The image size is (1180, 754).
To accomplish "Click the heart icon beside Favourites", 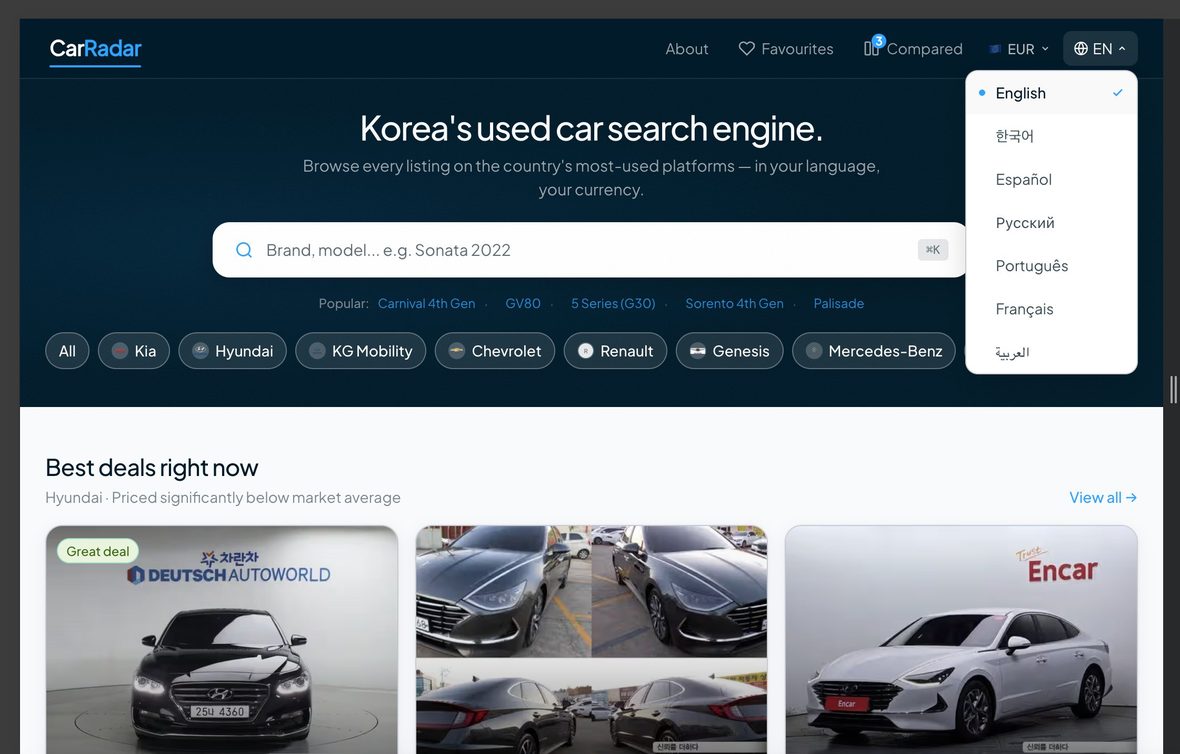I will point(747,49).
